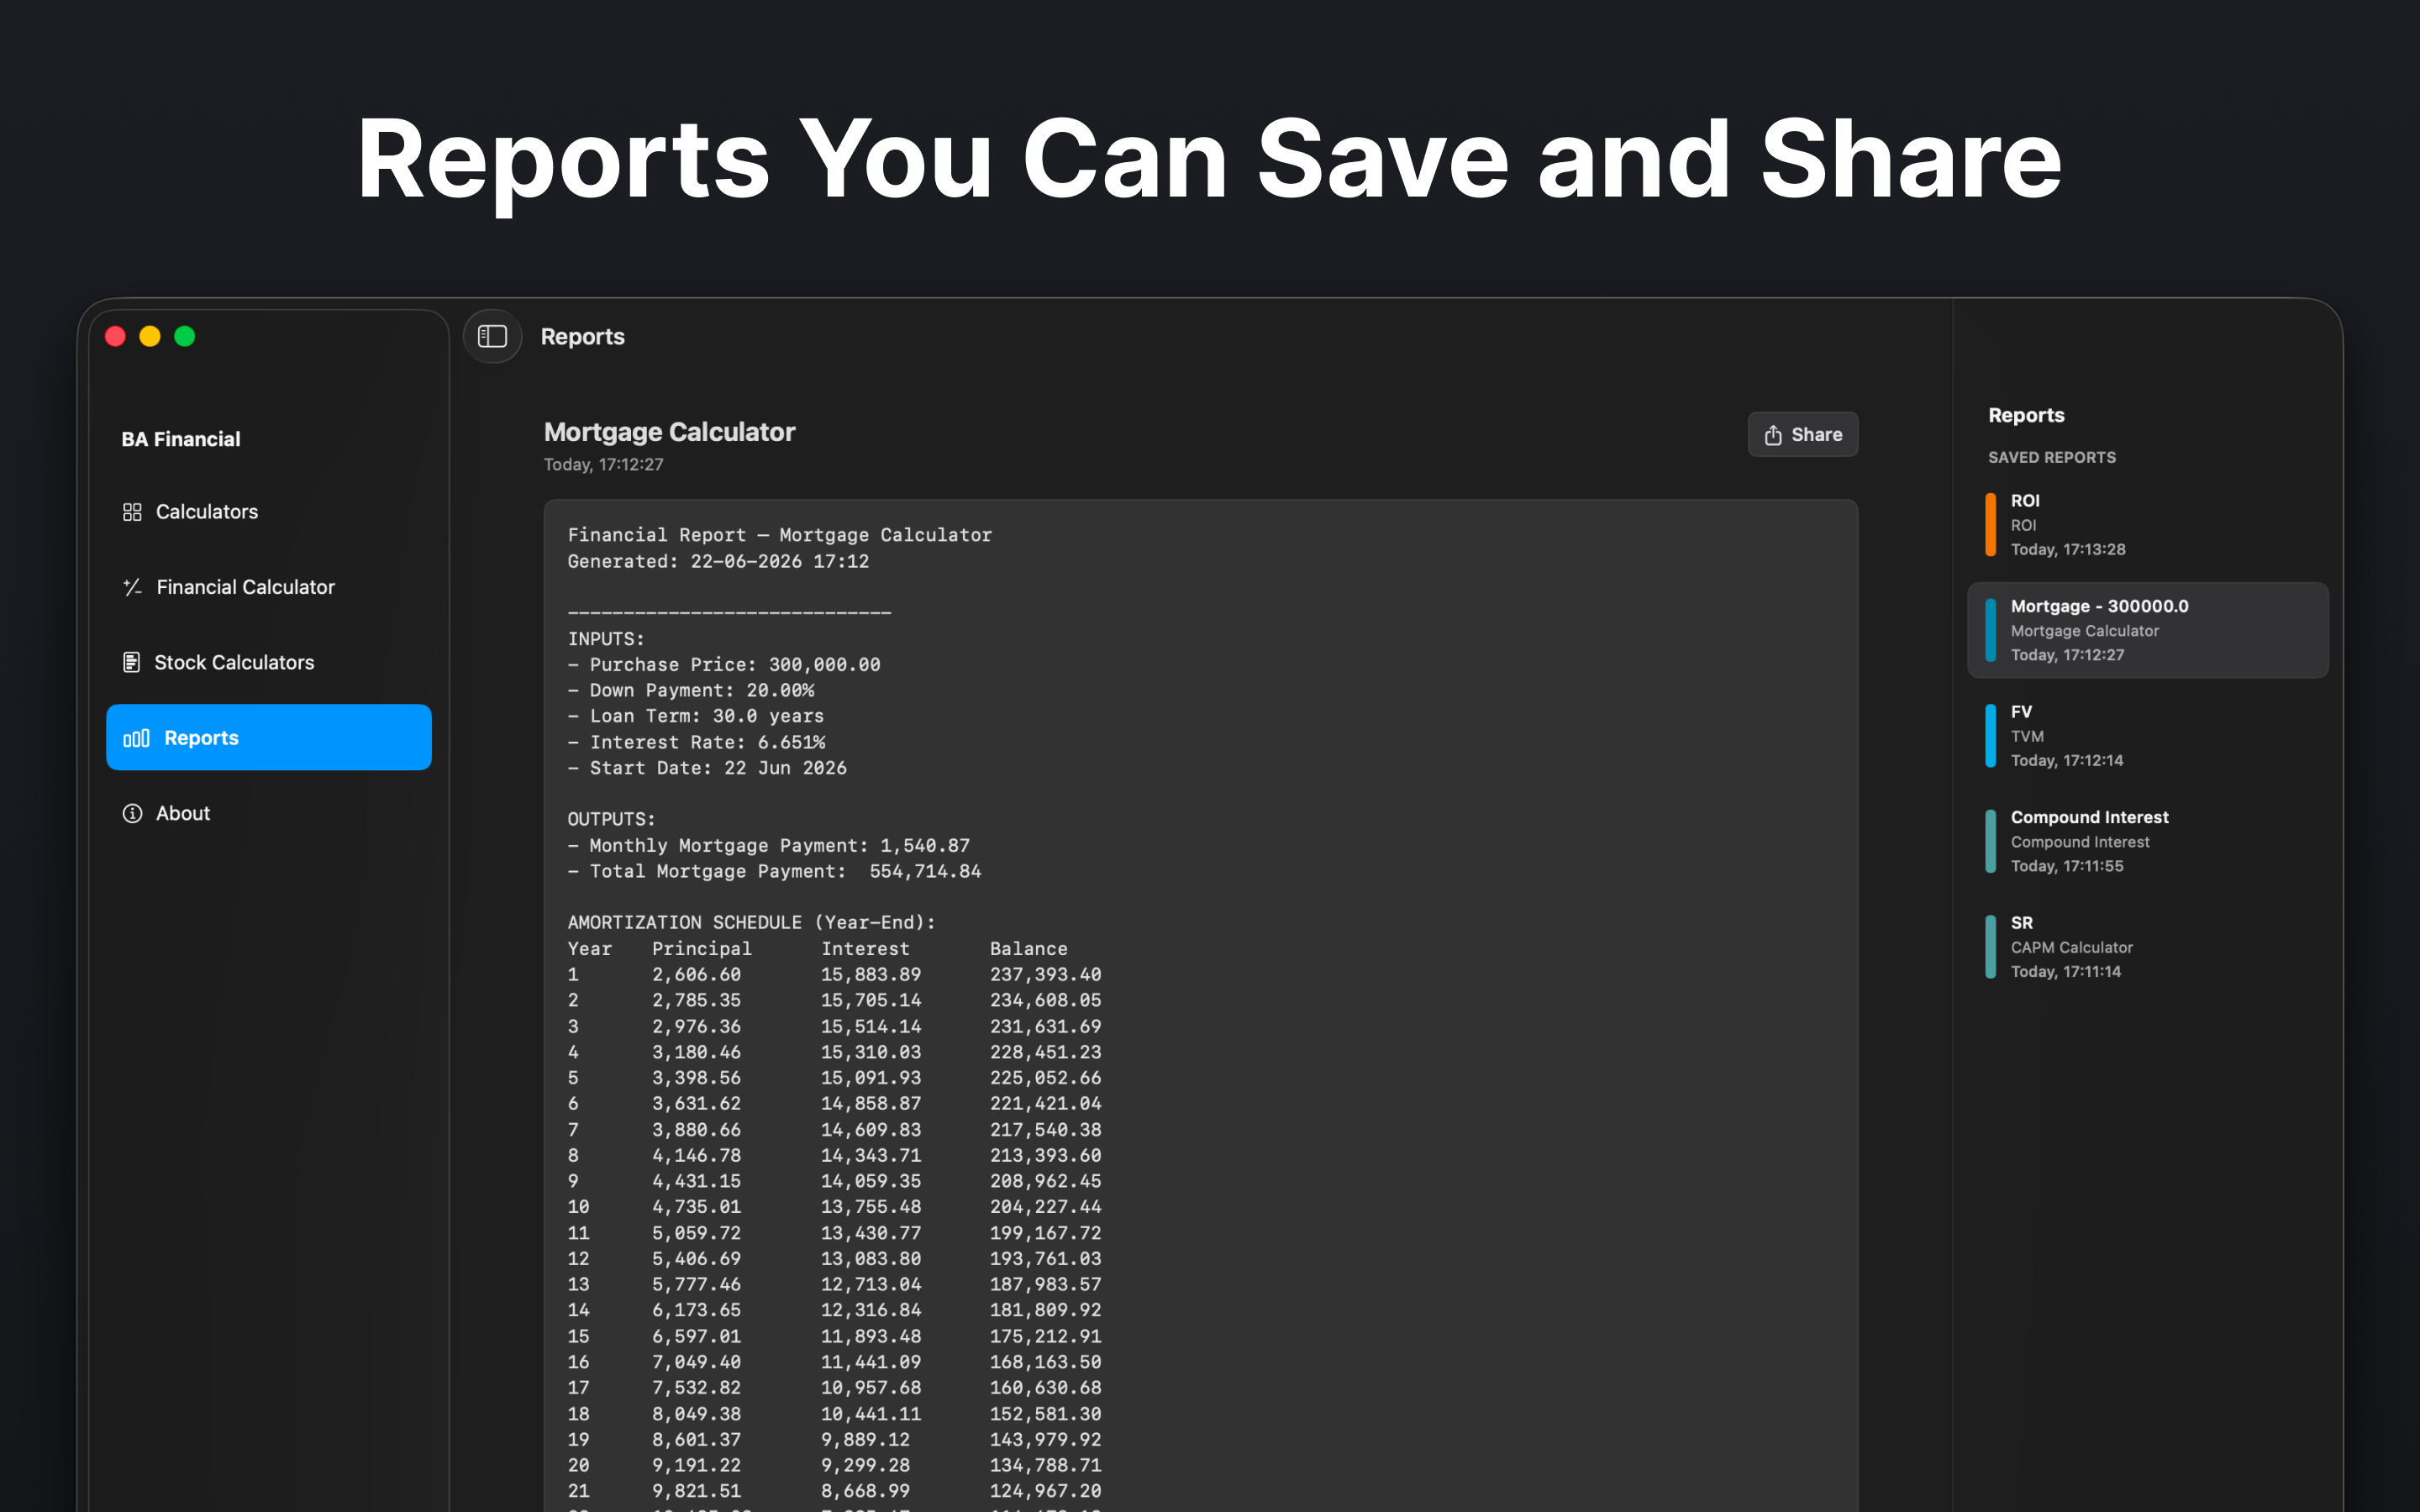
Task: Click the About info icon
Action: 132,813
